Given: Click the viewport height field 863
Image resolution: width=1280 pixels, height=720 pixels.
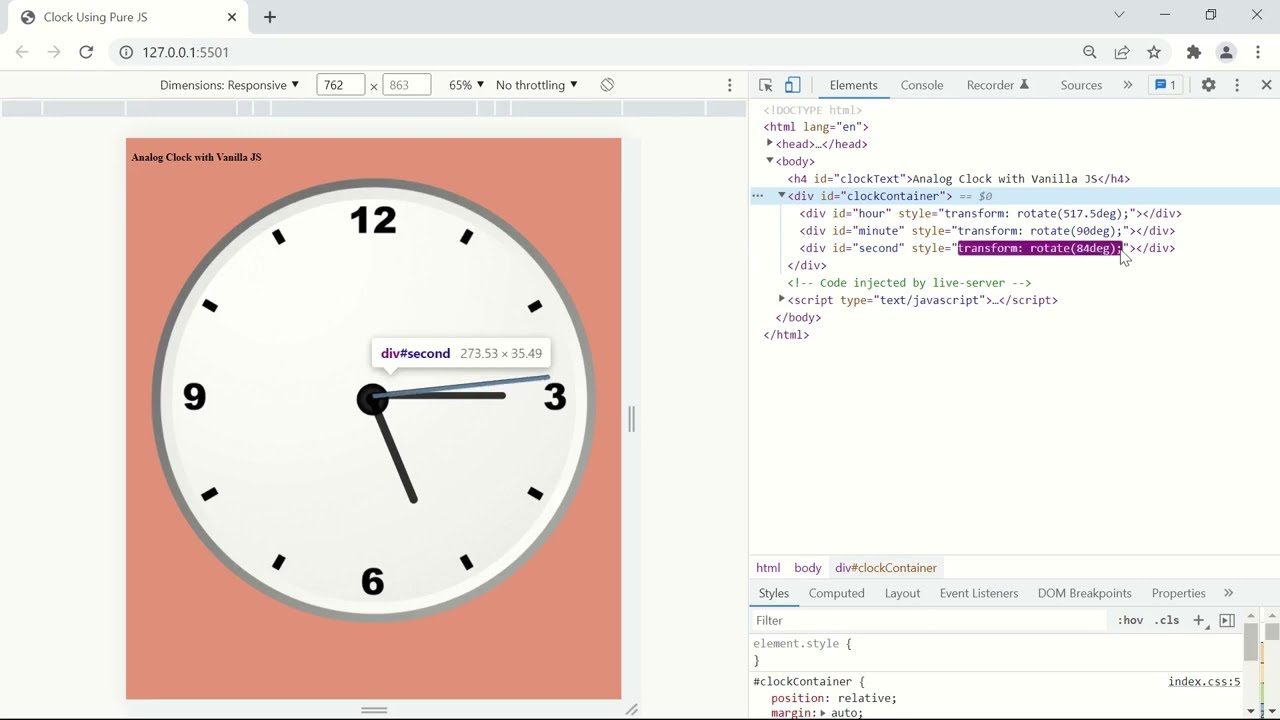Looking at the screenshot, I should (x=406, y=85).
